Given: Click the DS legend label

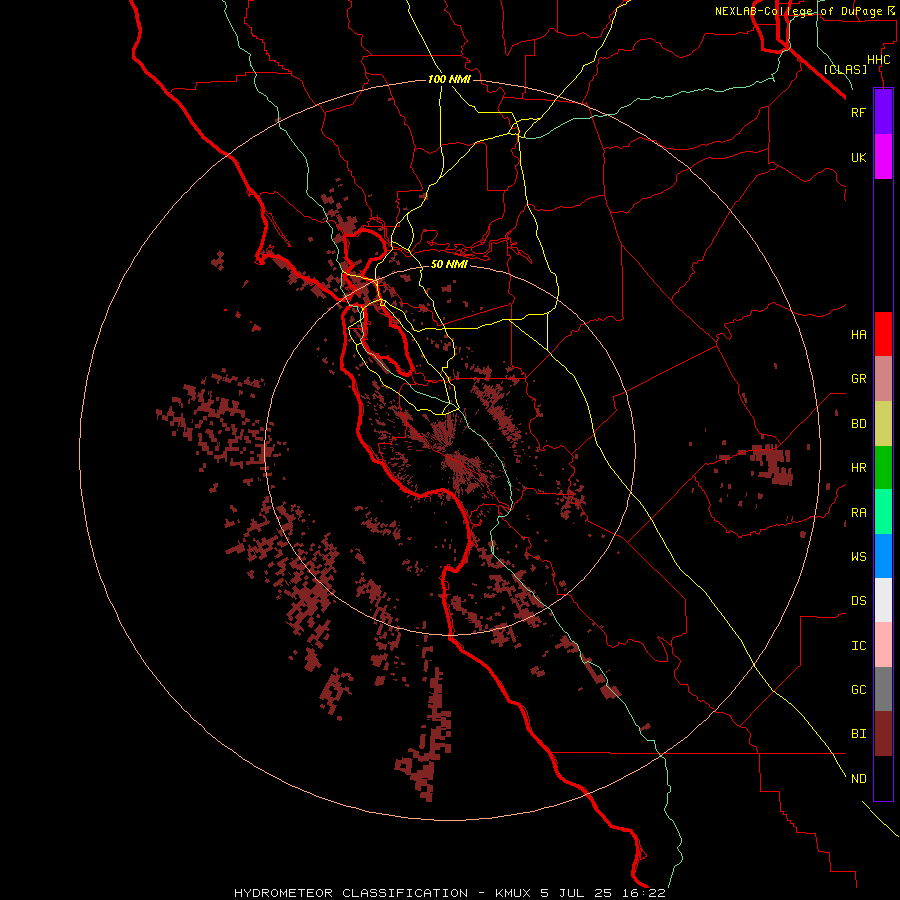Looking at the screenshot, I should [858, 600].
